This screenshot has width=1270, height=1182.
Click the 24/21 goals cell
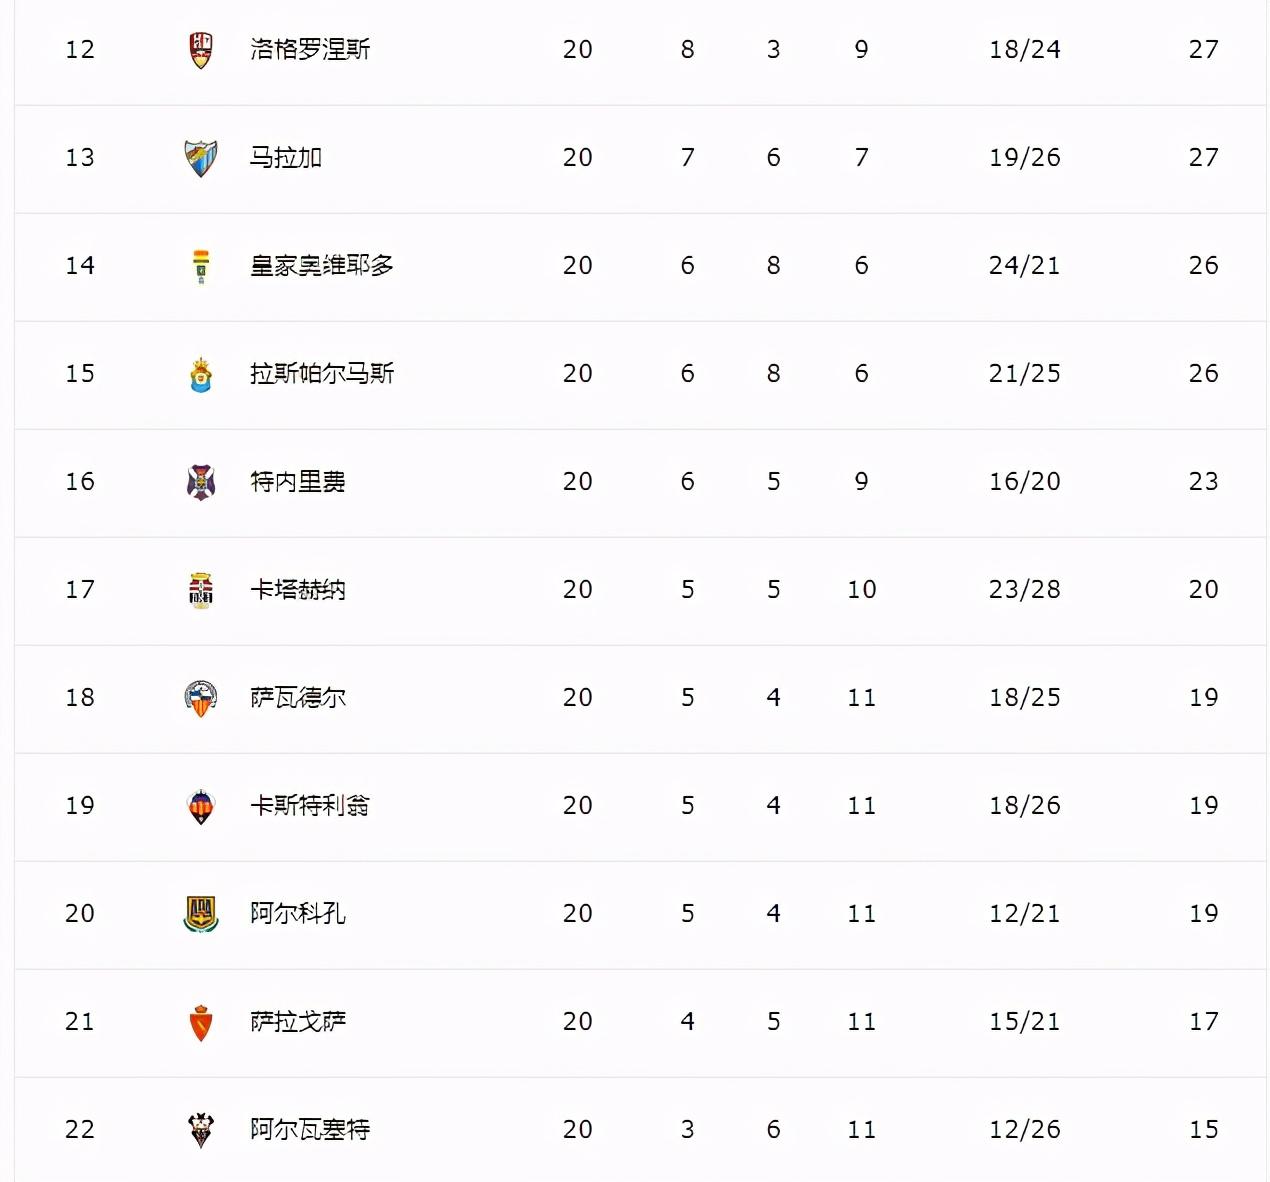coord(1025,265)
